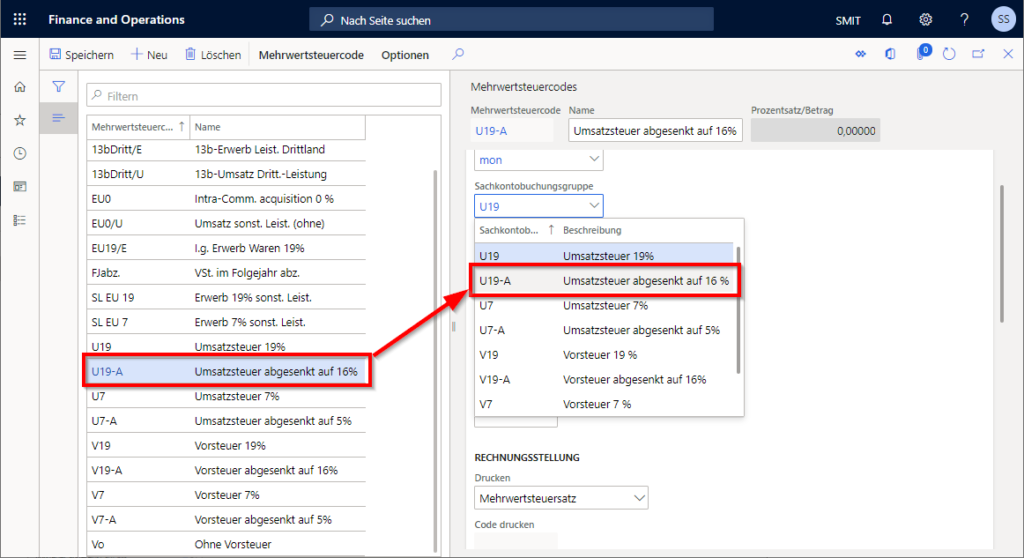
Task: Select lookup entry U7-A abgesenkt auf 5%
Action: click(605, 330)
